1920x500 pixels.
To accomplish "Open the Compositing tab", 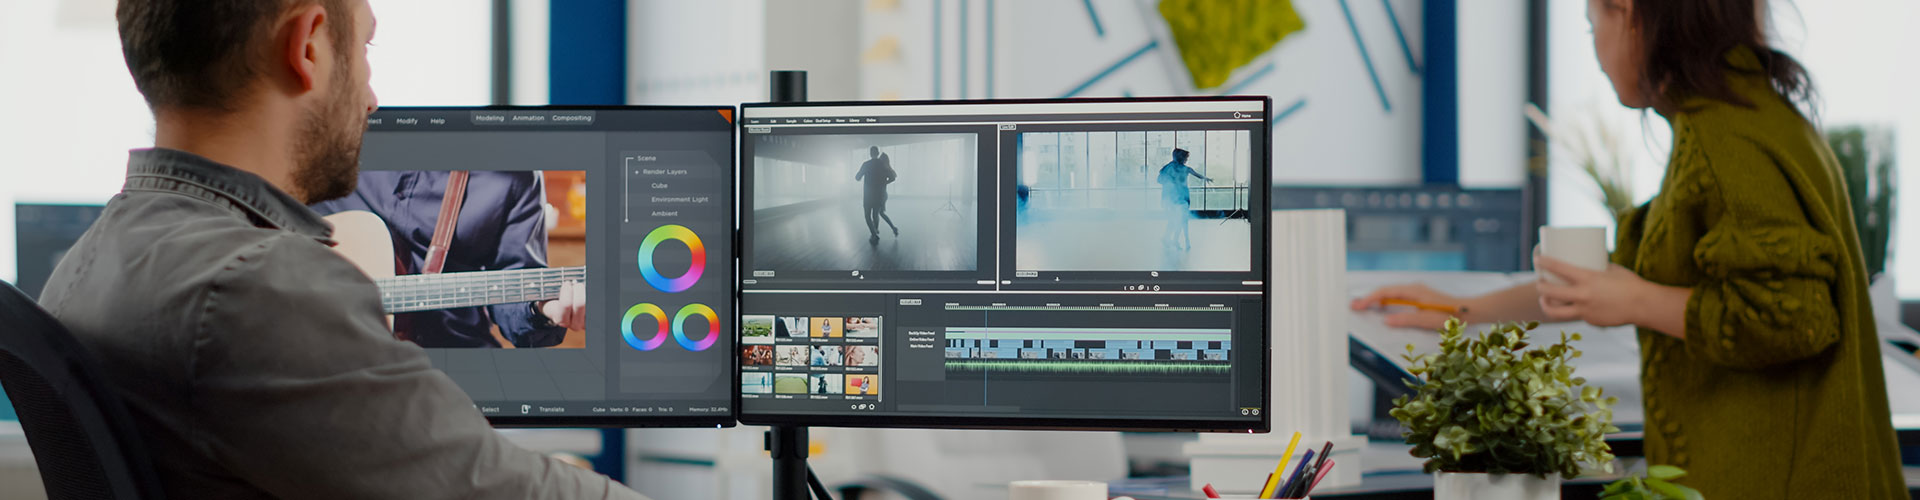I will point(571,118).
